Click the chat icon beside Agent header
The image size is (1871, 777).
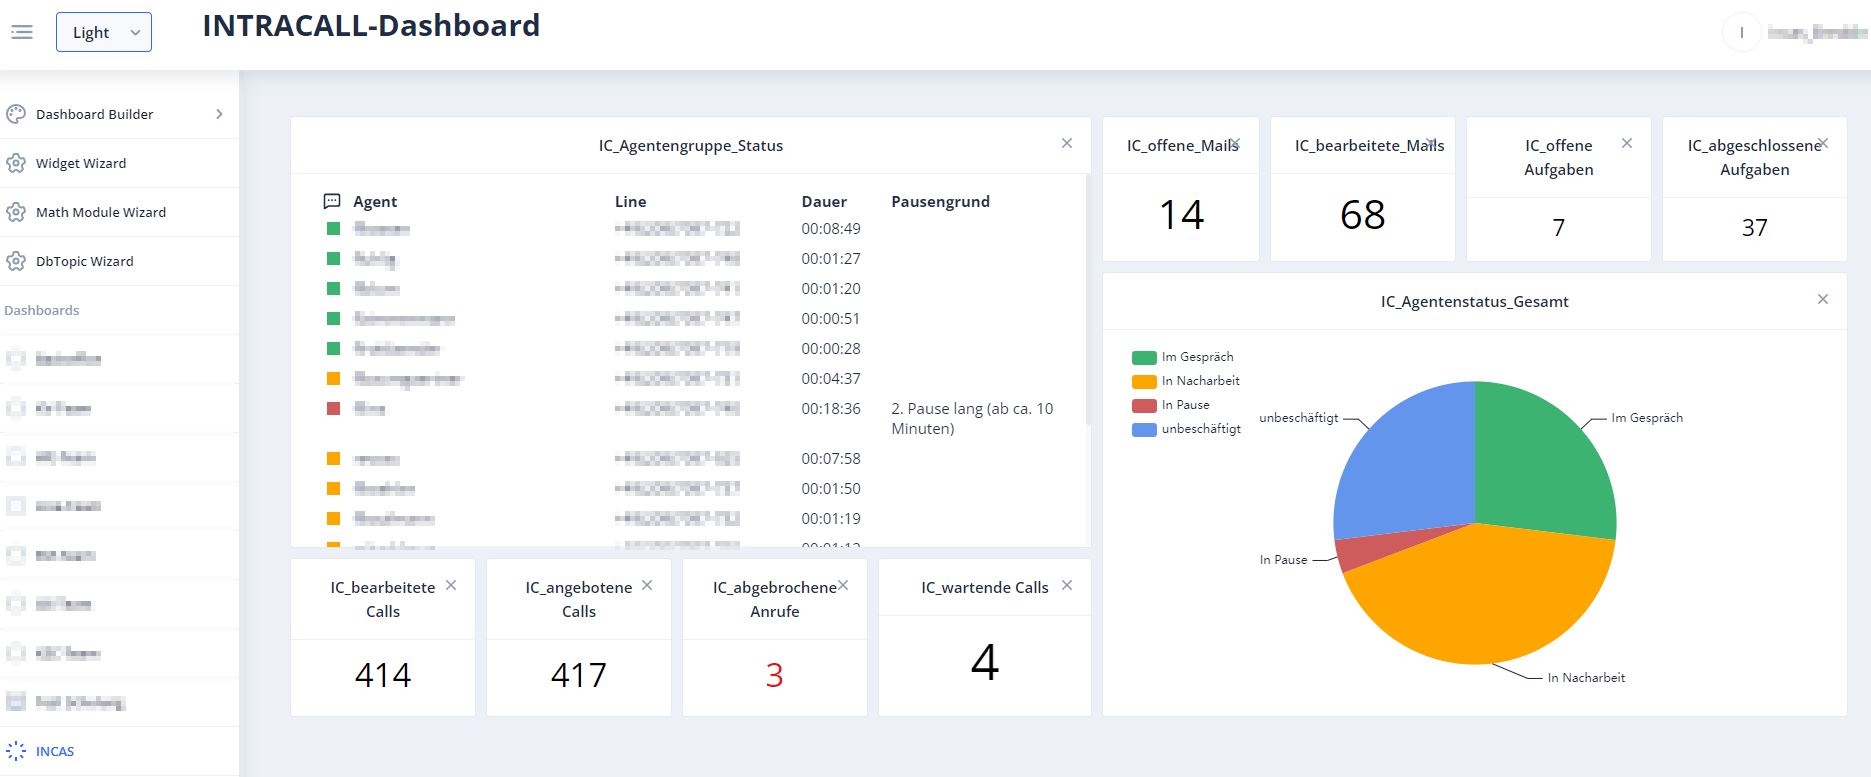click(x=332, y=201)
